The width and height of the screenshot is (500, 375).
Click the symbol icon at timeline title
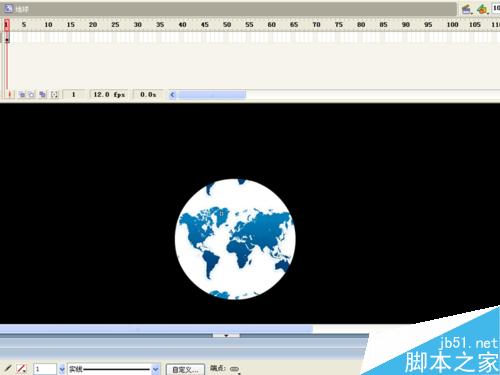click(8, 9)
